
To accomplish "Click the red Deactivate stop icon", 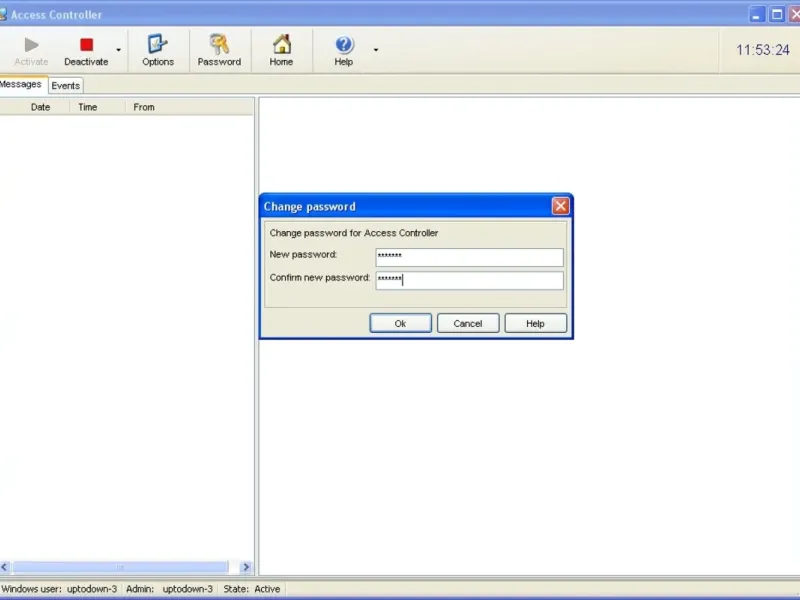I will pos(87,45).
